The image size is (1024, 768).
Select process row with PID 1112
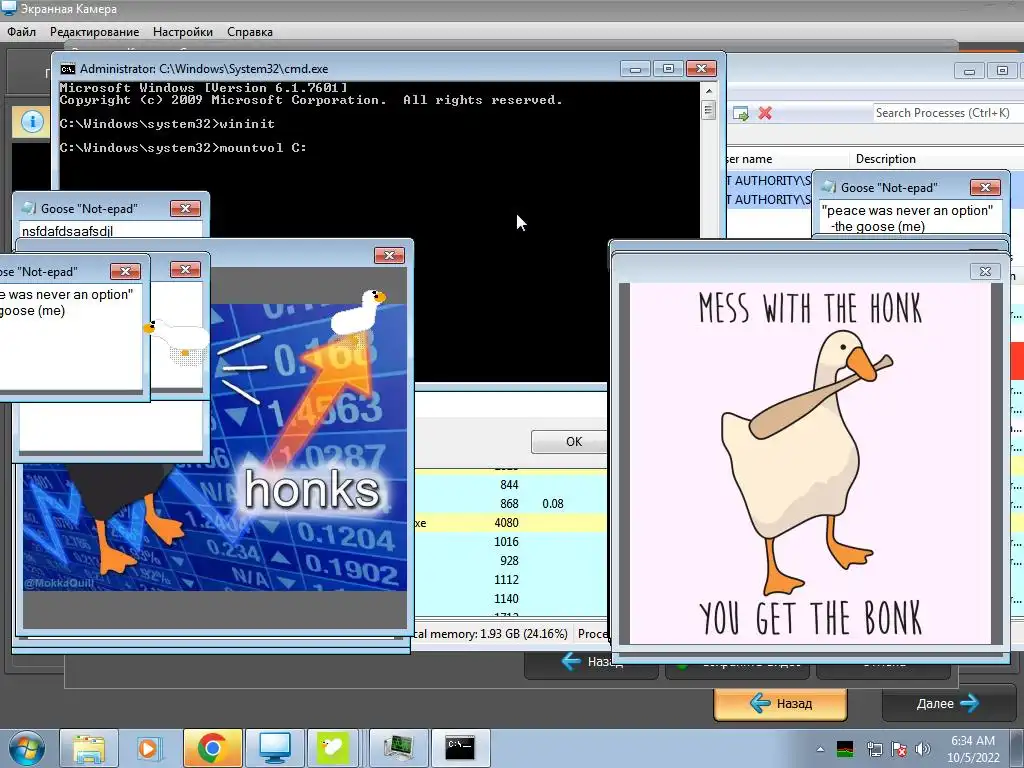(511, 579)
